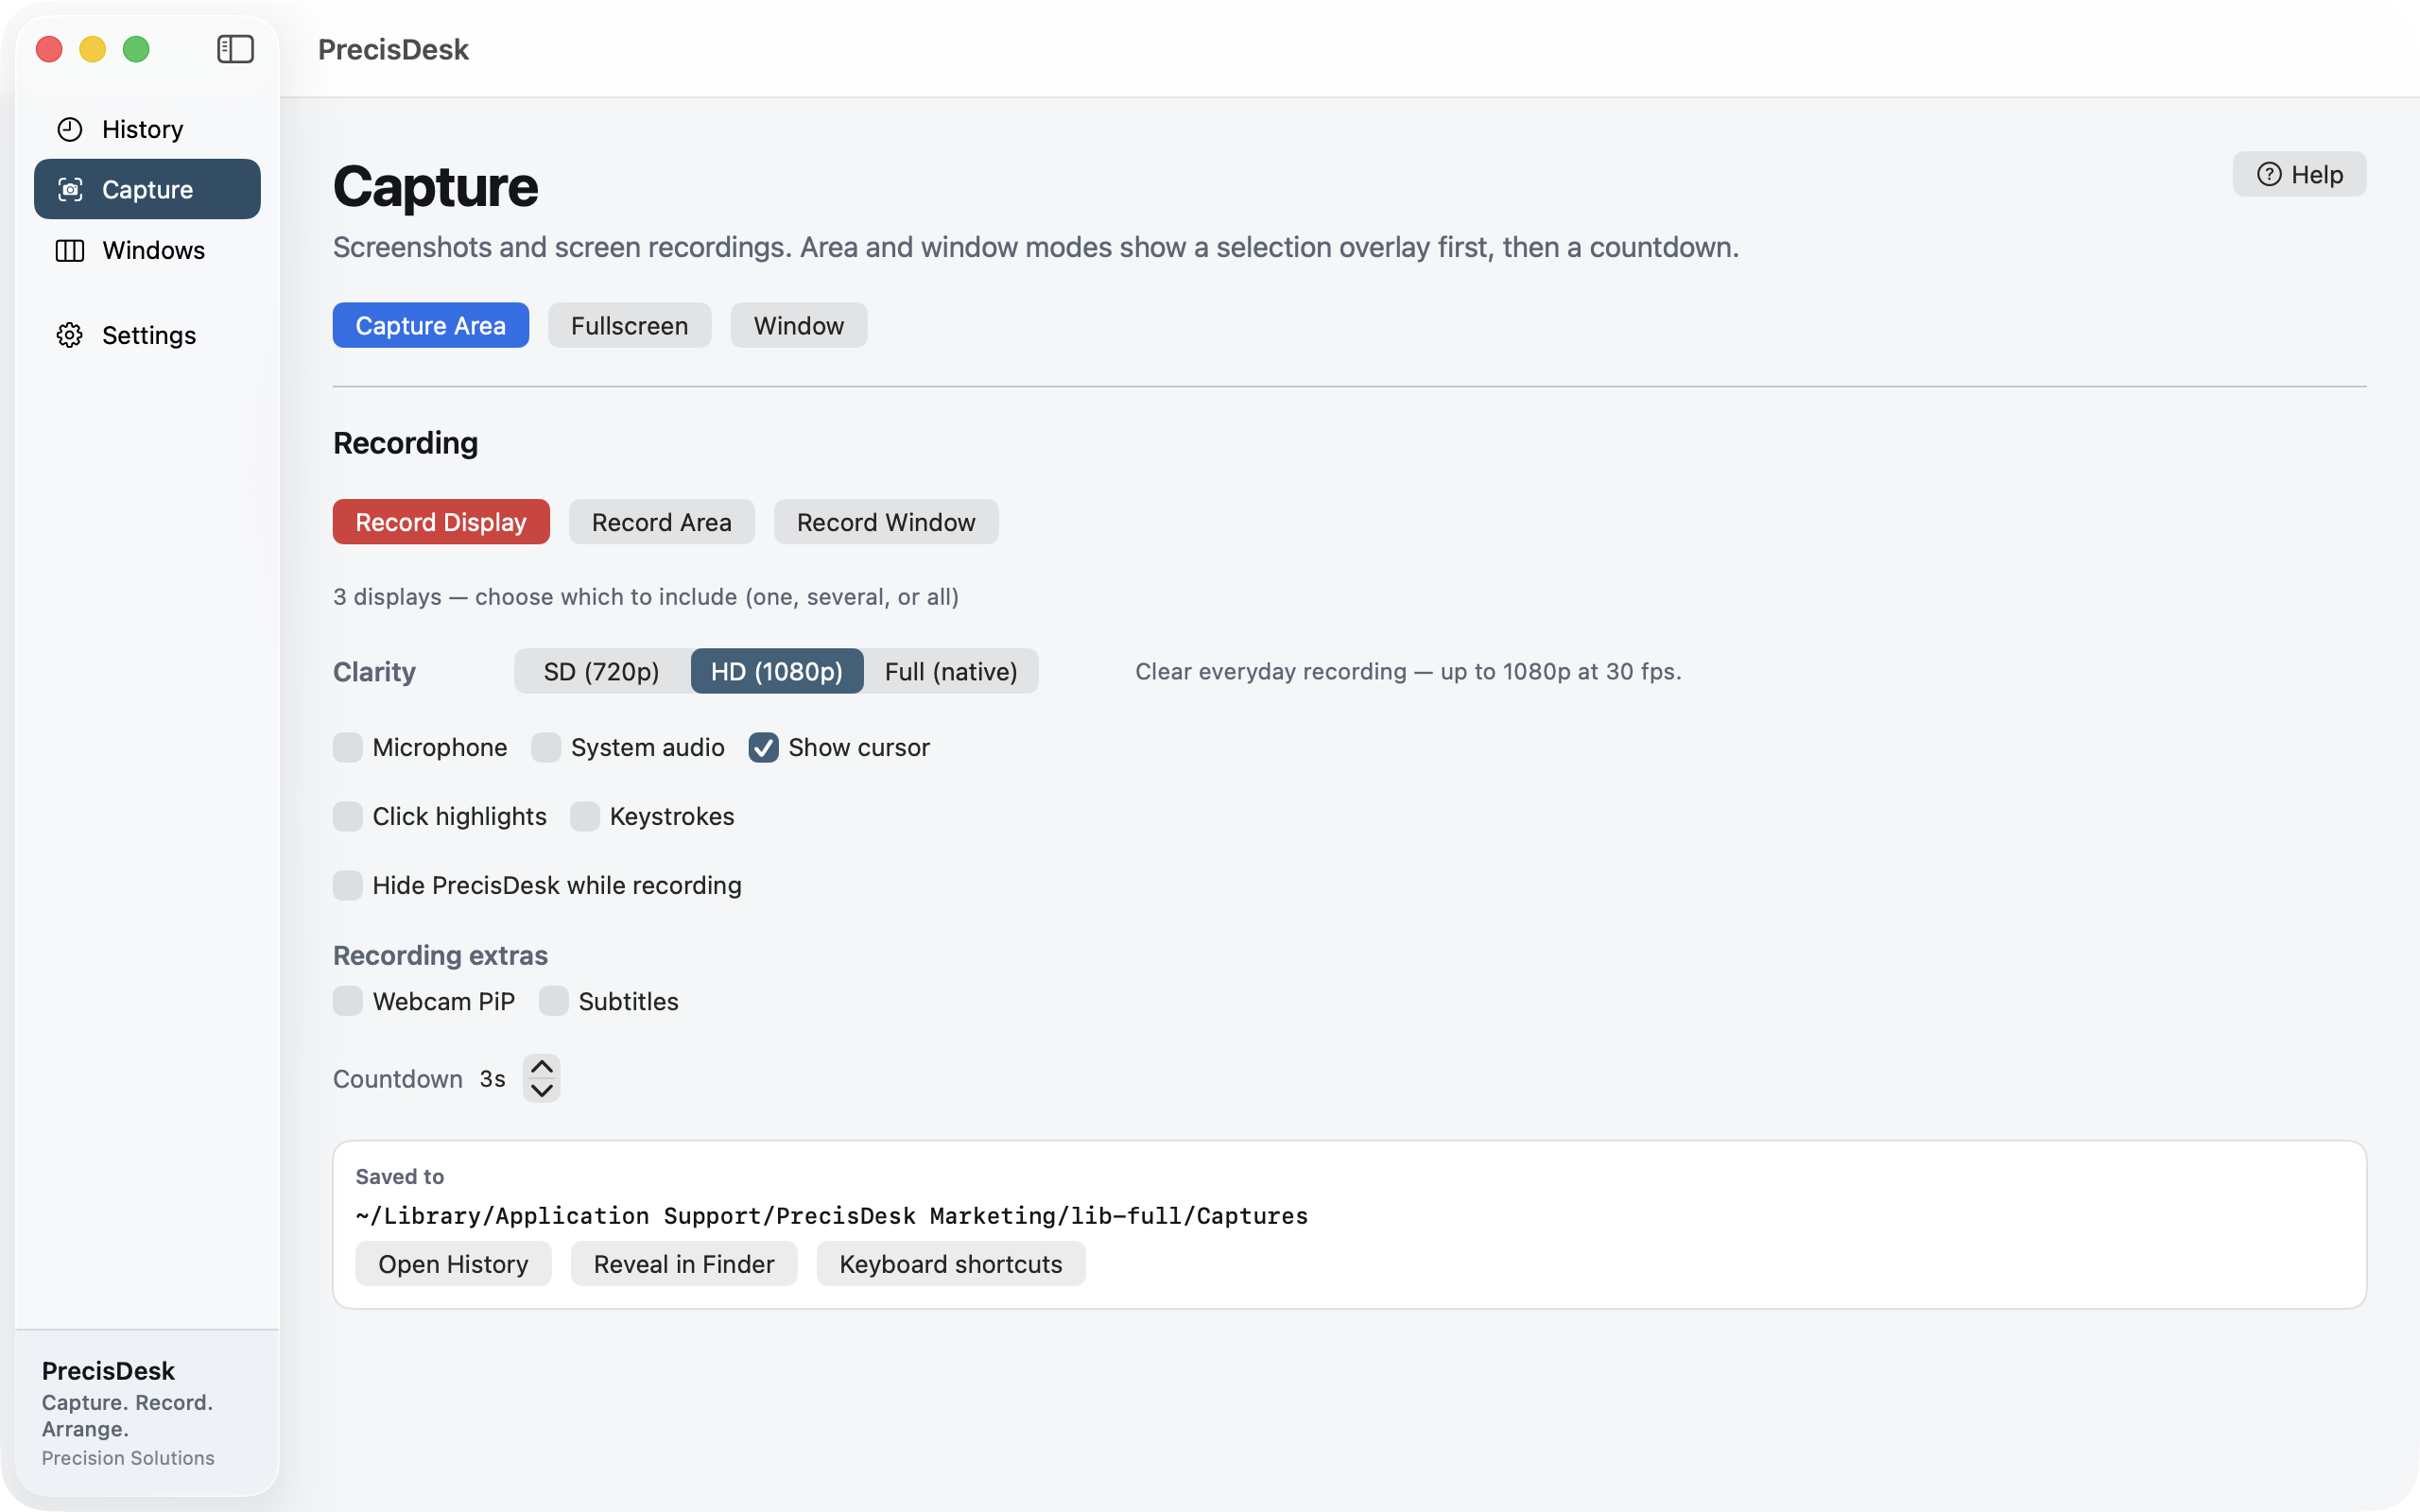
Task: Click the Captures save path text
Action: pos(832,1216)
